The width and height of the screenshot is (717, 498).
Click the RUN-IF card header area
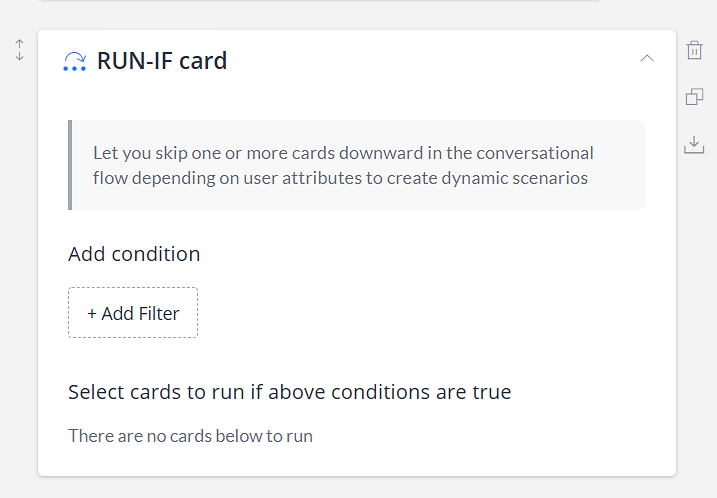(x=357, y=60)
